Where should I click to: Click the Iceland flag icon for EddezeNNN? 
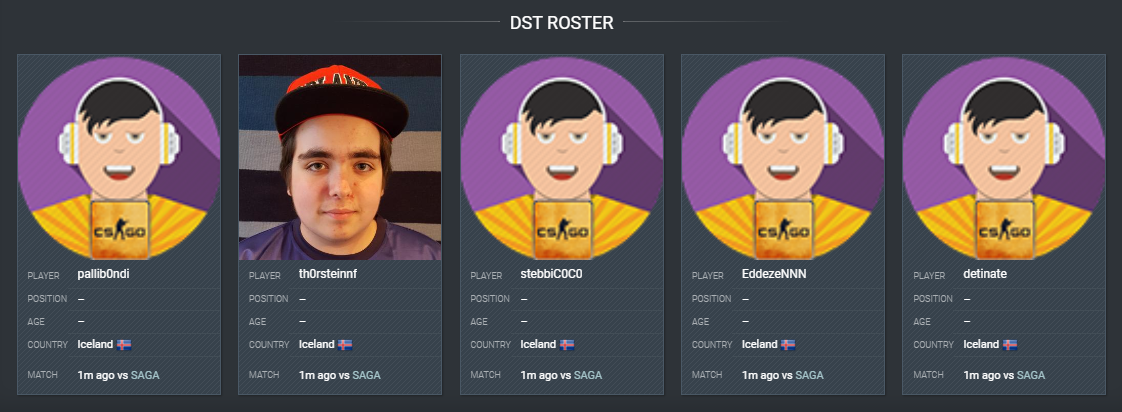pyautogui.click(x=788, y=345)
